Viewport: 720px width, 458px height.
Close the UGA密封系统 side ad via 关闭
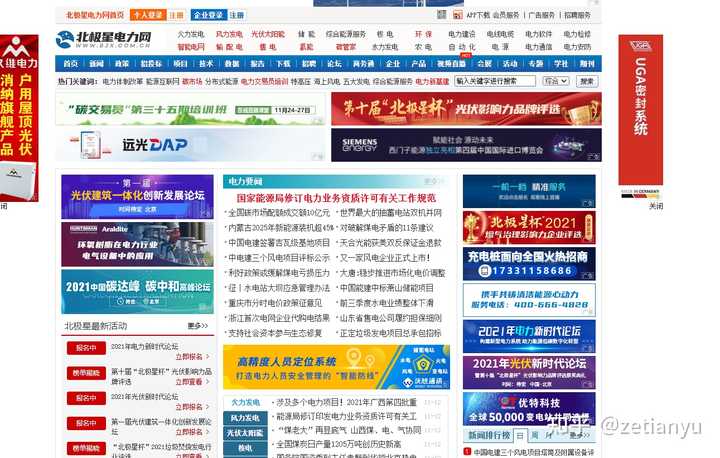(x=656, y=206)
